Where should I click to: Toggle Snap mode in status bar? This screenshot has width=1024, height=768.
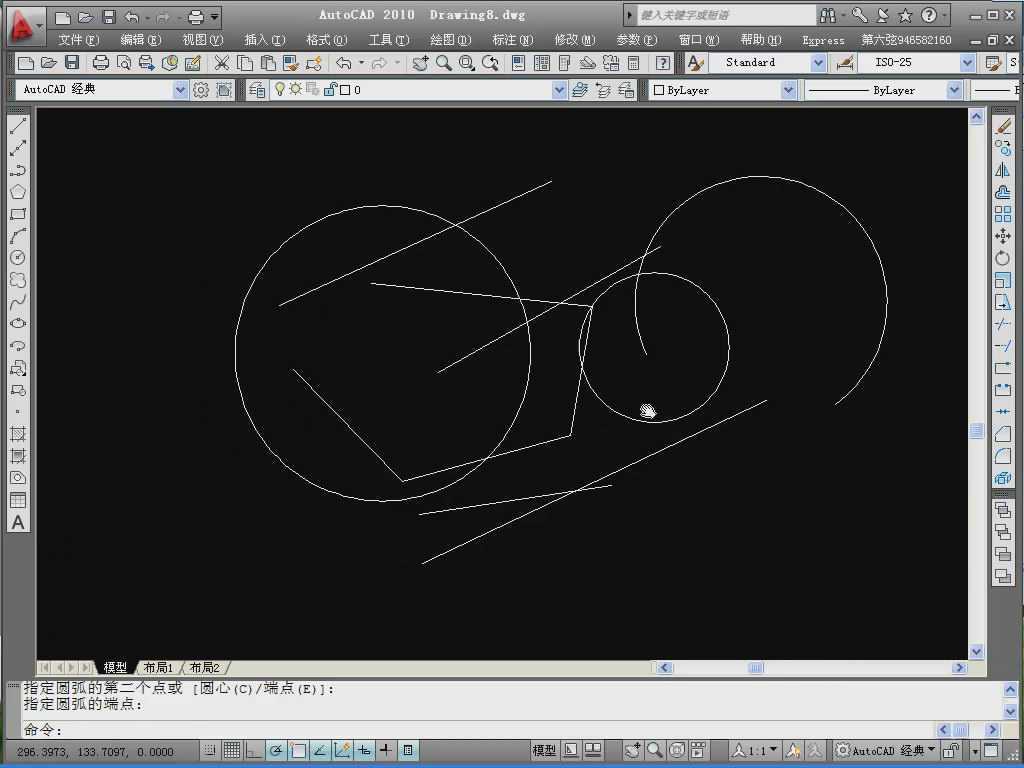pyautogui.click(x=209, y=750)
